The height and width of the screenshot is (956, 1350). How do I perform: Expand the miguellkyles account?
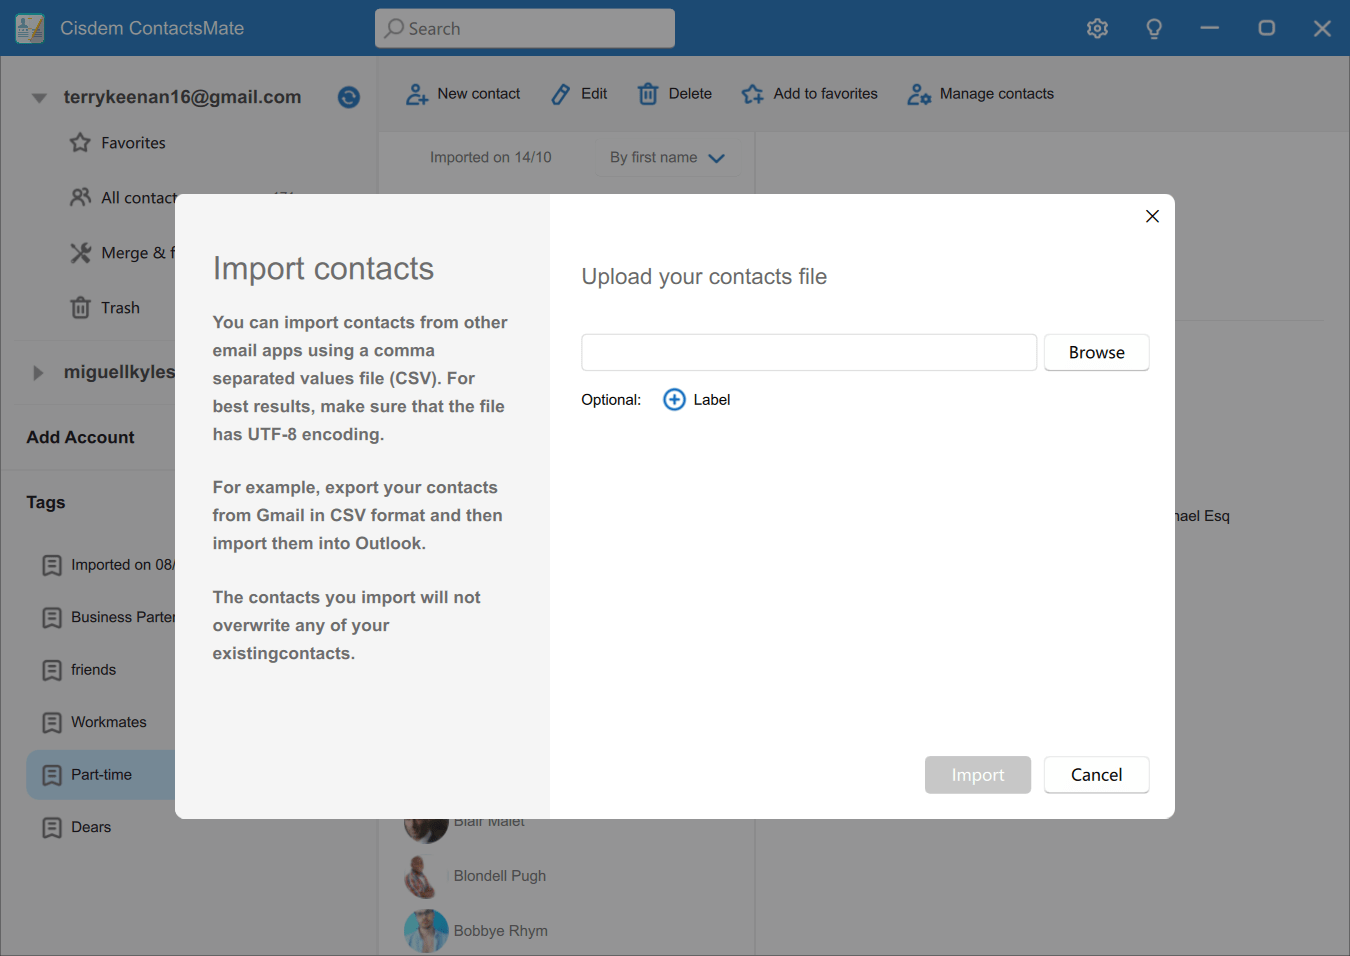[x=38, y=373]
